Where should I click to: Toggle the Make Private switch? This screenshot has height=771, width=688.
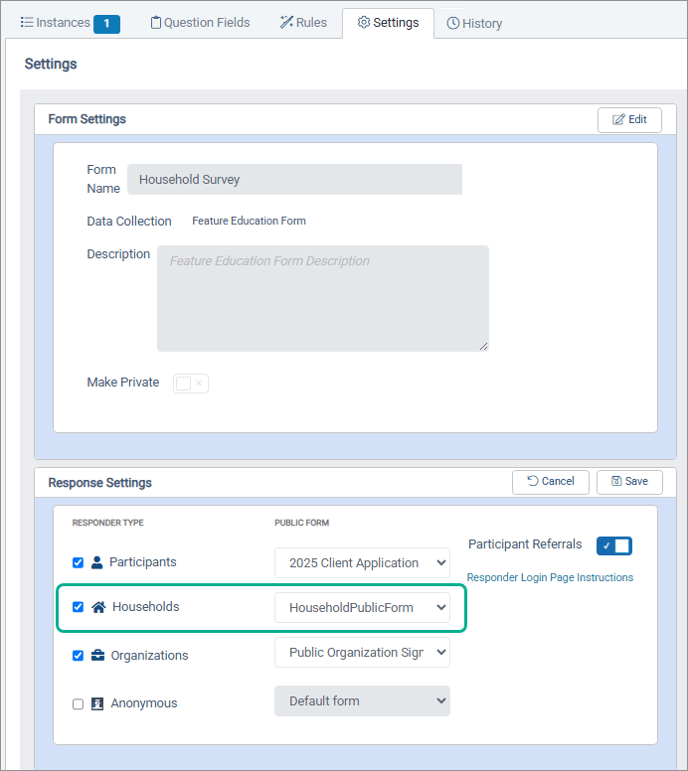191,383
